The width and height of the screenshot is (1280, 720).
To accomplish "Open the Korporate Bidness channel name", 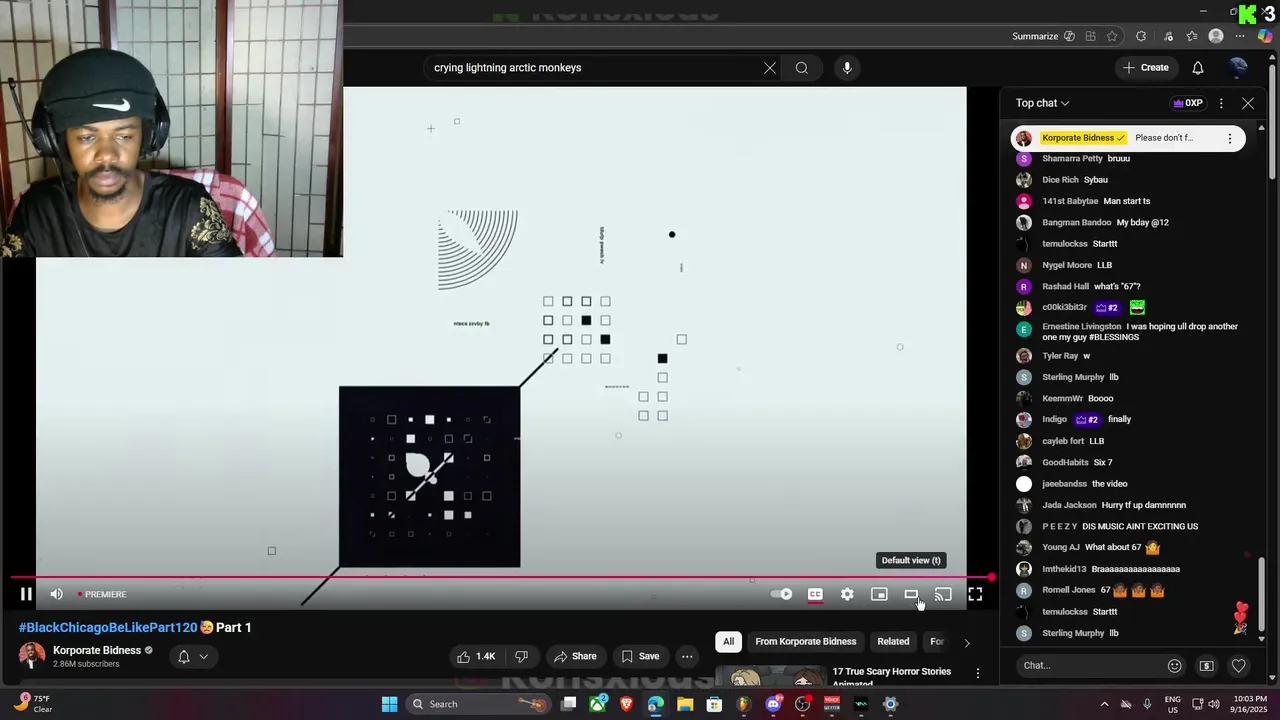I will [97, 650].
